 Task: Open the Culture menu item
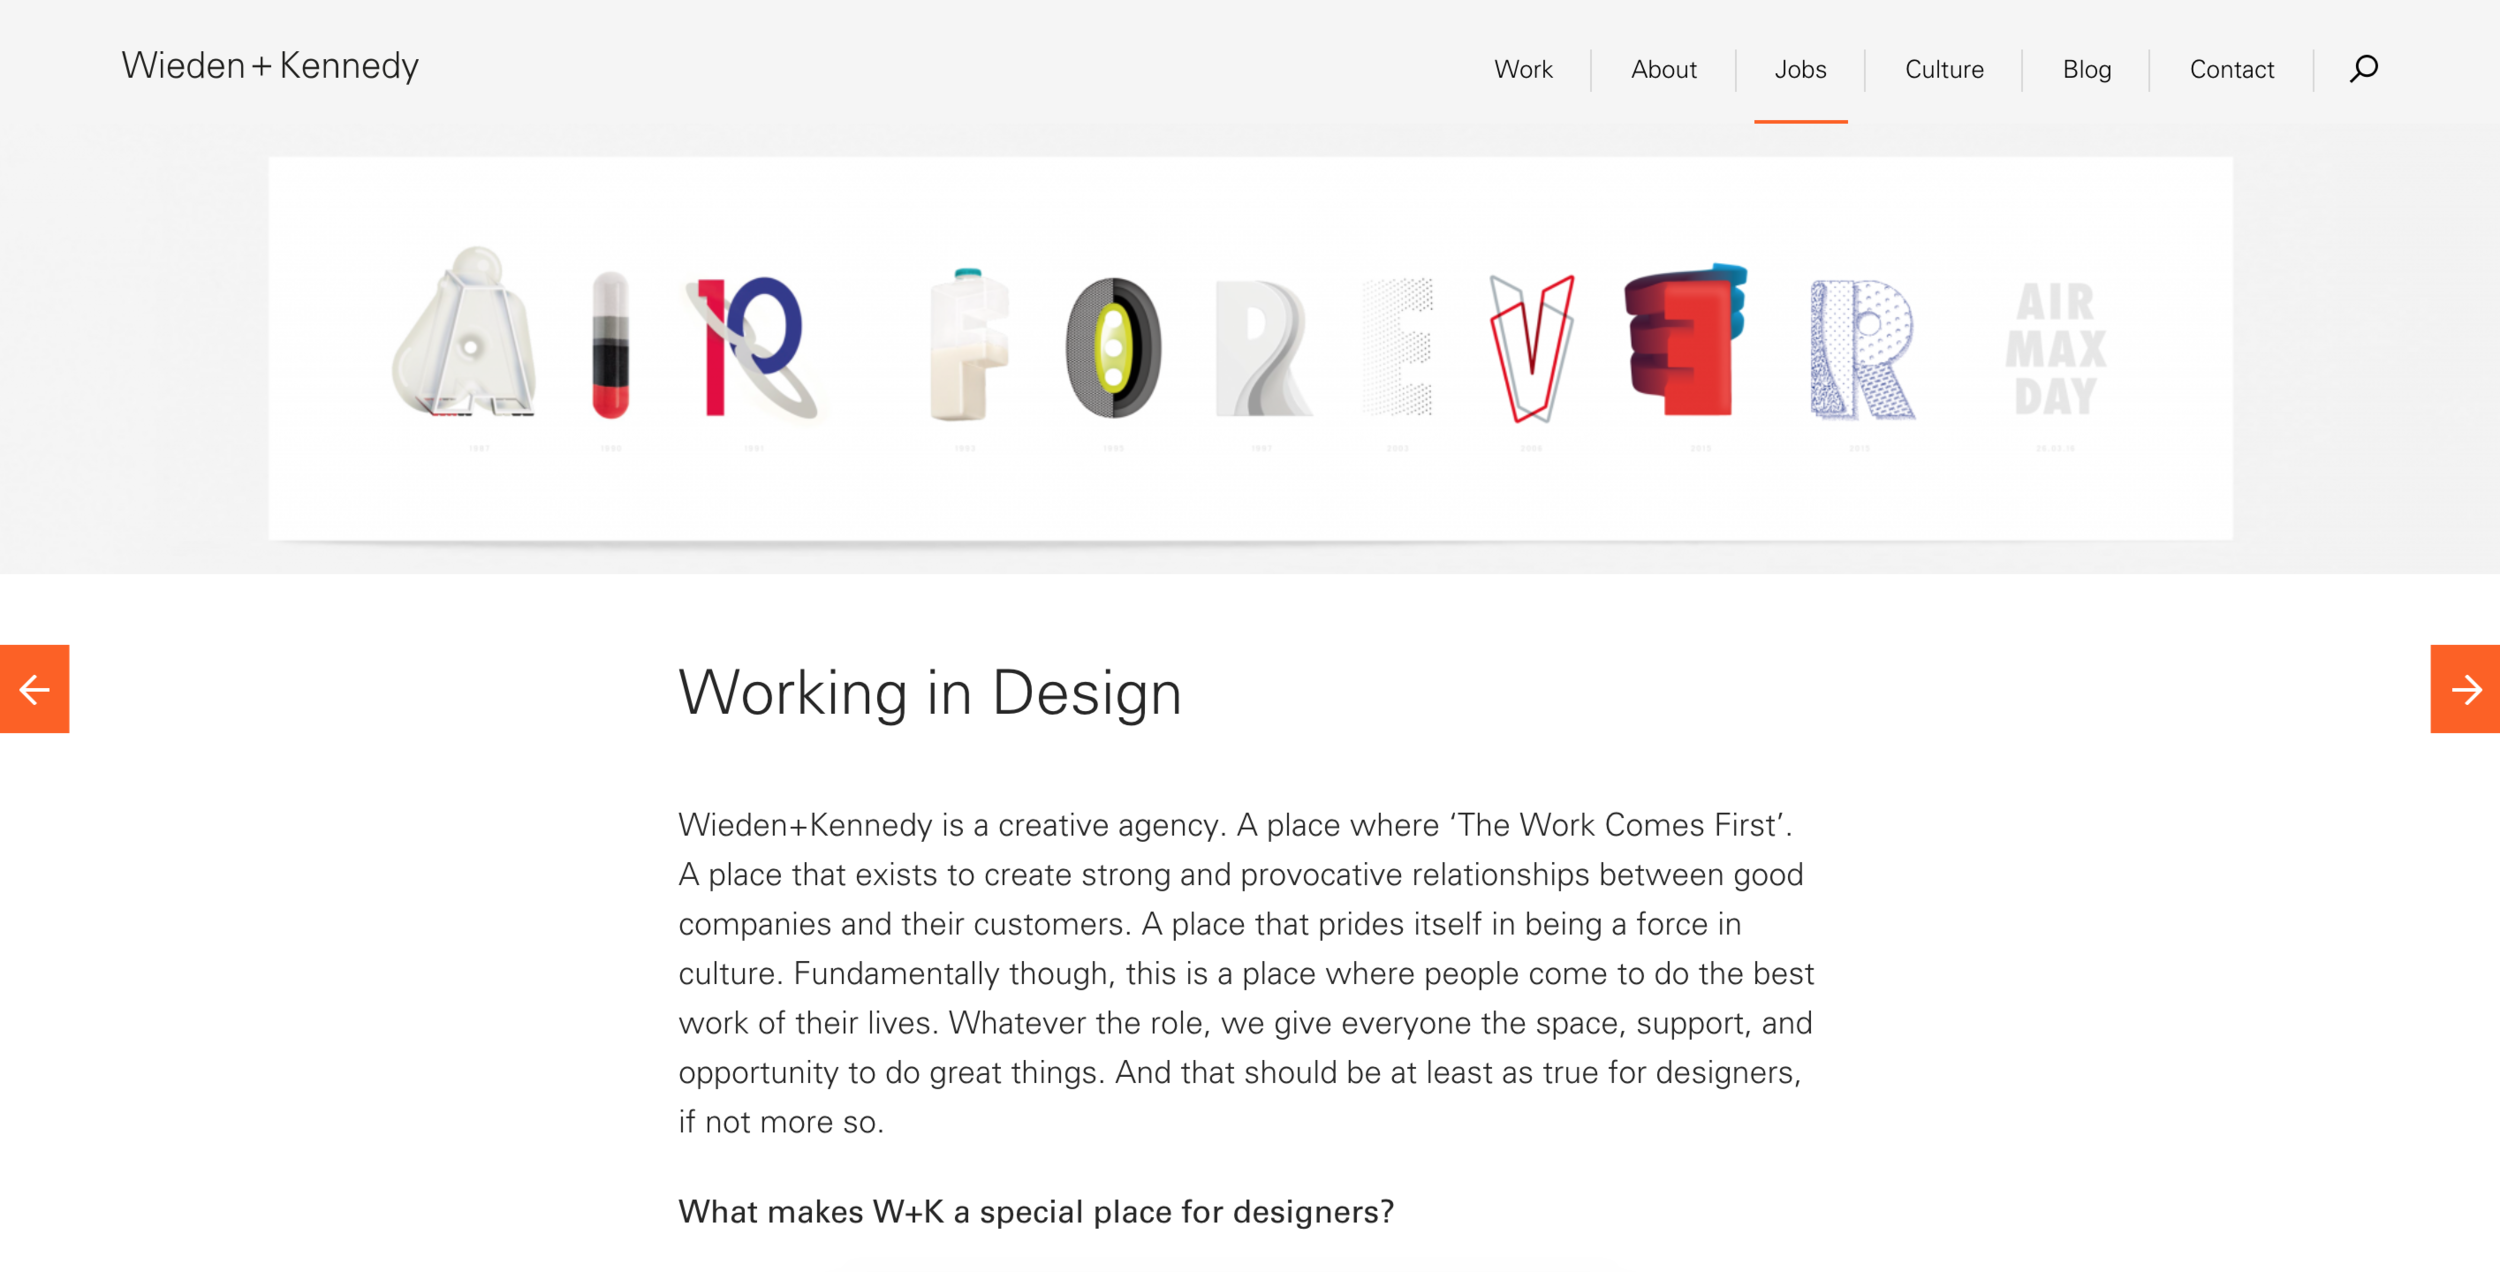pyautogui.click(x=1944, y=70)
